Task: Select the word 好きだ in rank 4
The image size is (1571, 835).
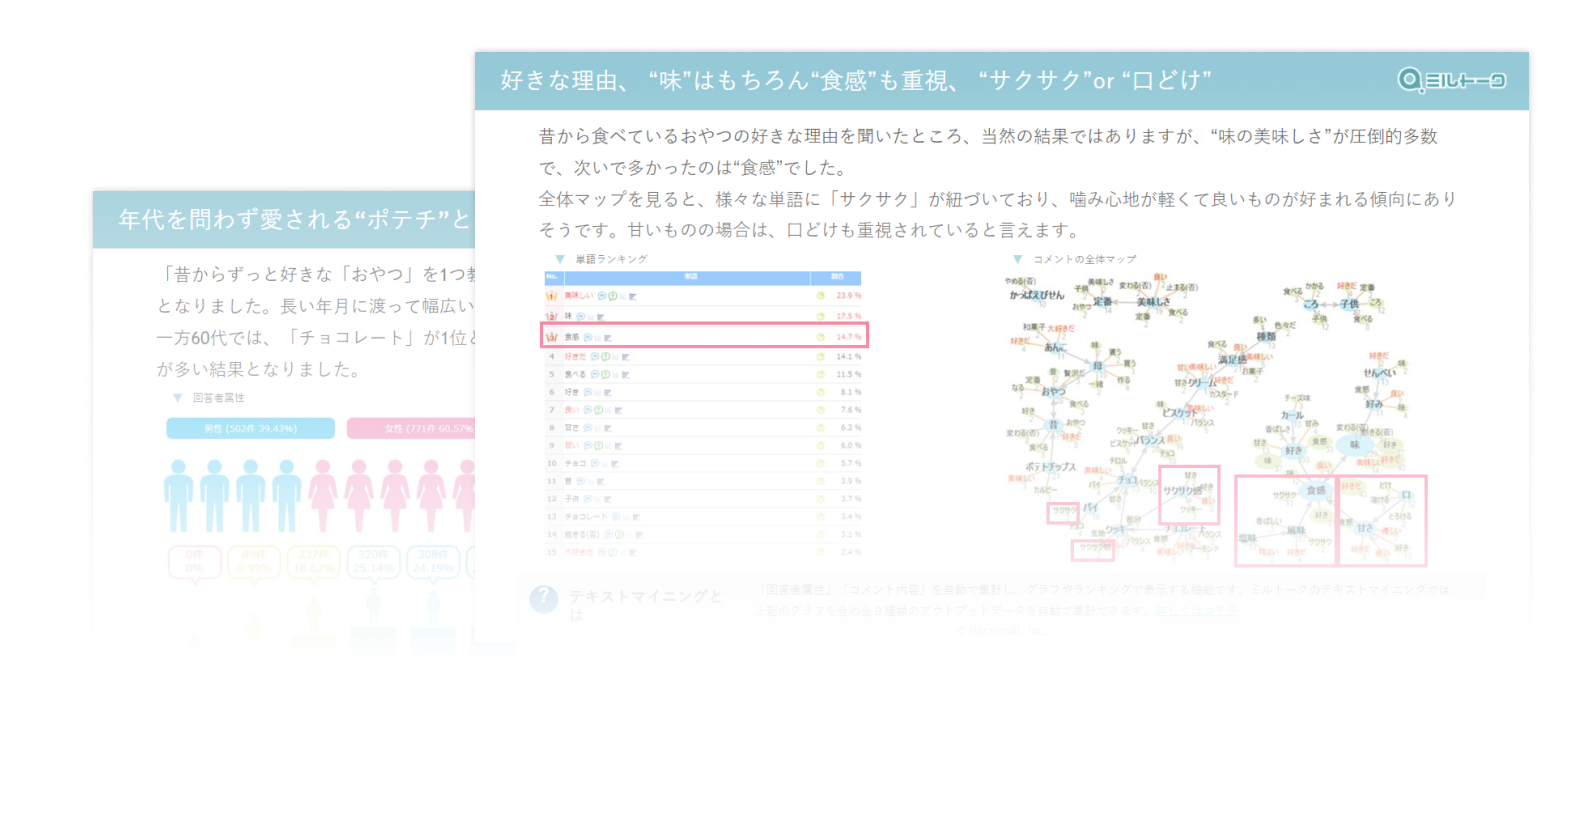Action: click(x=576, y=356)
